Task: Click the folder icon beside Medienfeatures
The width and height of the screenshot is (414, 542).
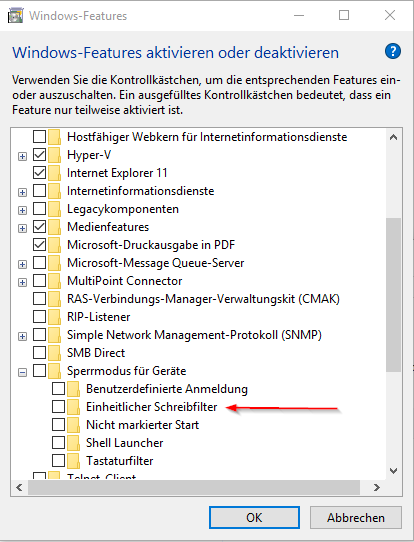Action: (54, 227)
